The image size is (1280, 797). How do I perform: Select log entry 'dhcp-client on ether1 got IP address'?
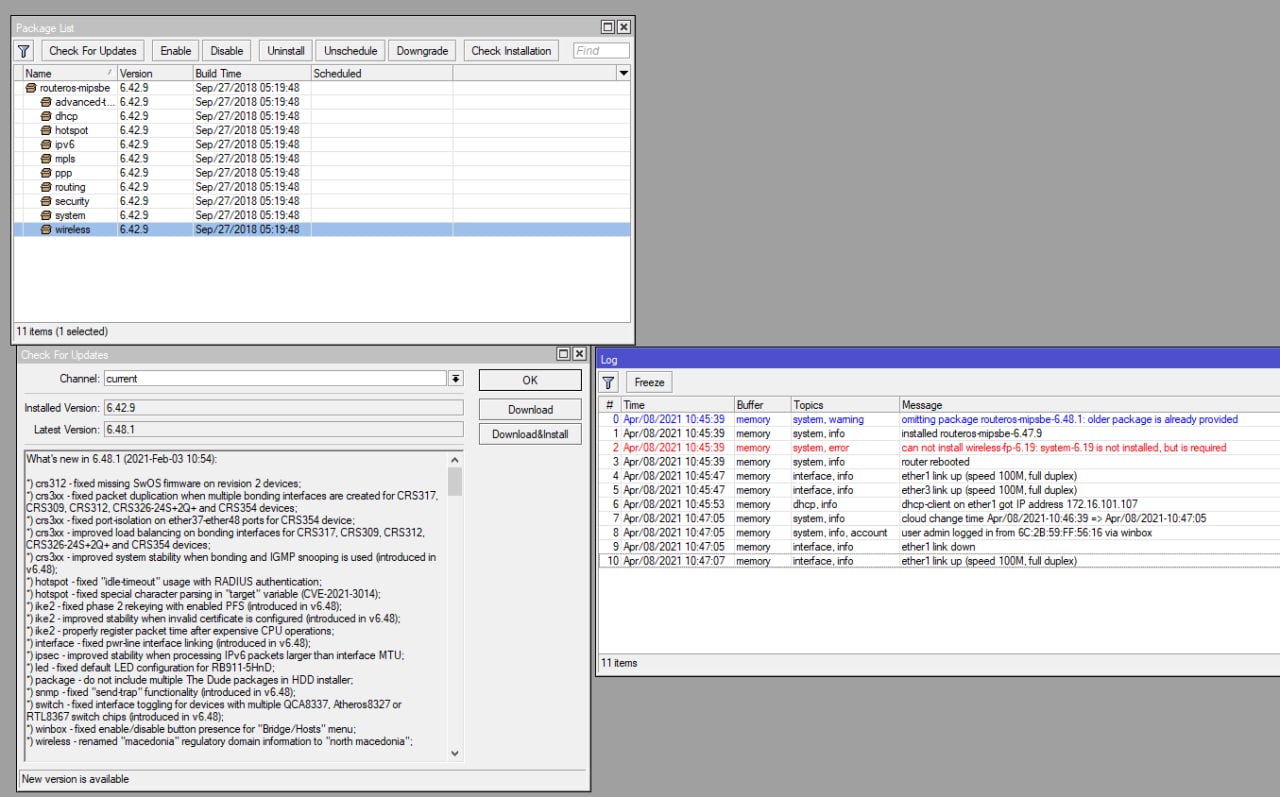(939, 505)
